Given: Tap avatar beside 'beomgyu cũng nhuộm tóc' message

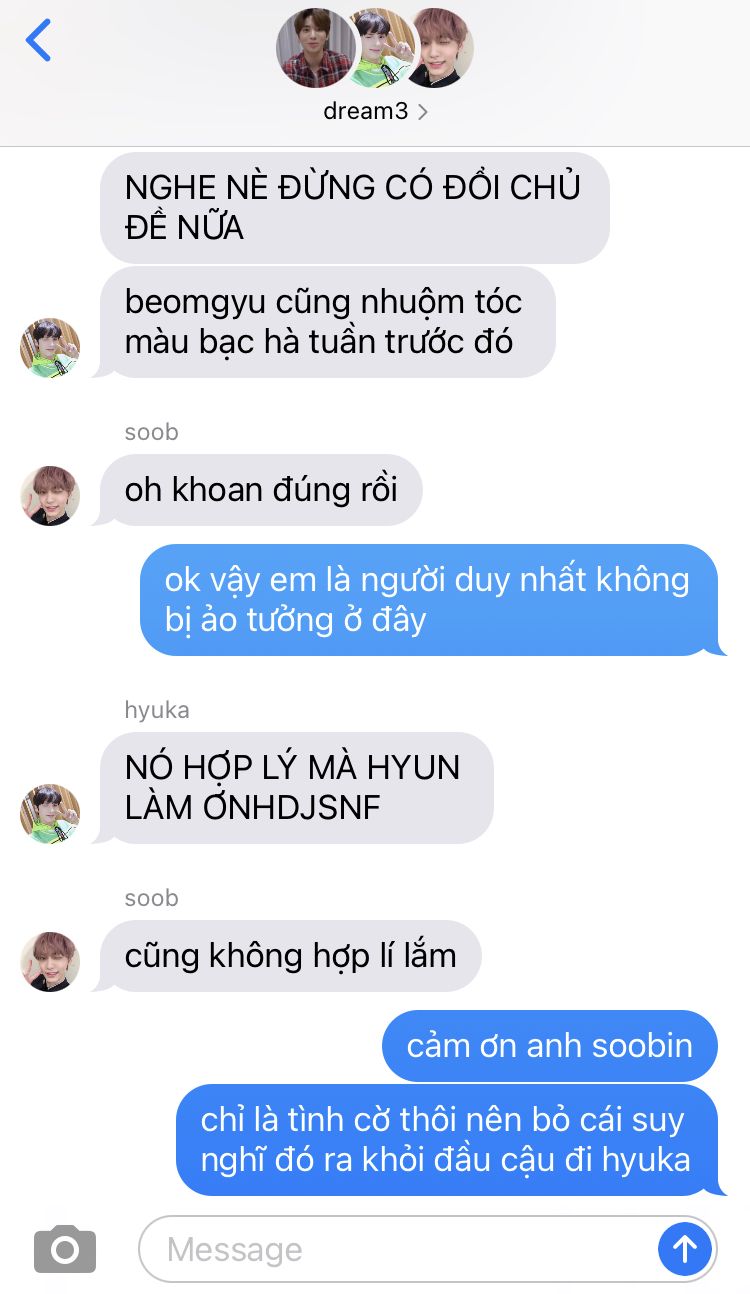Looking at the screenshot, I should (x=50, y=348).
